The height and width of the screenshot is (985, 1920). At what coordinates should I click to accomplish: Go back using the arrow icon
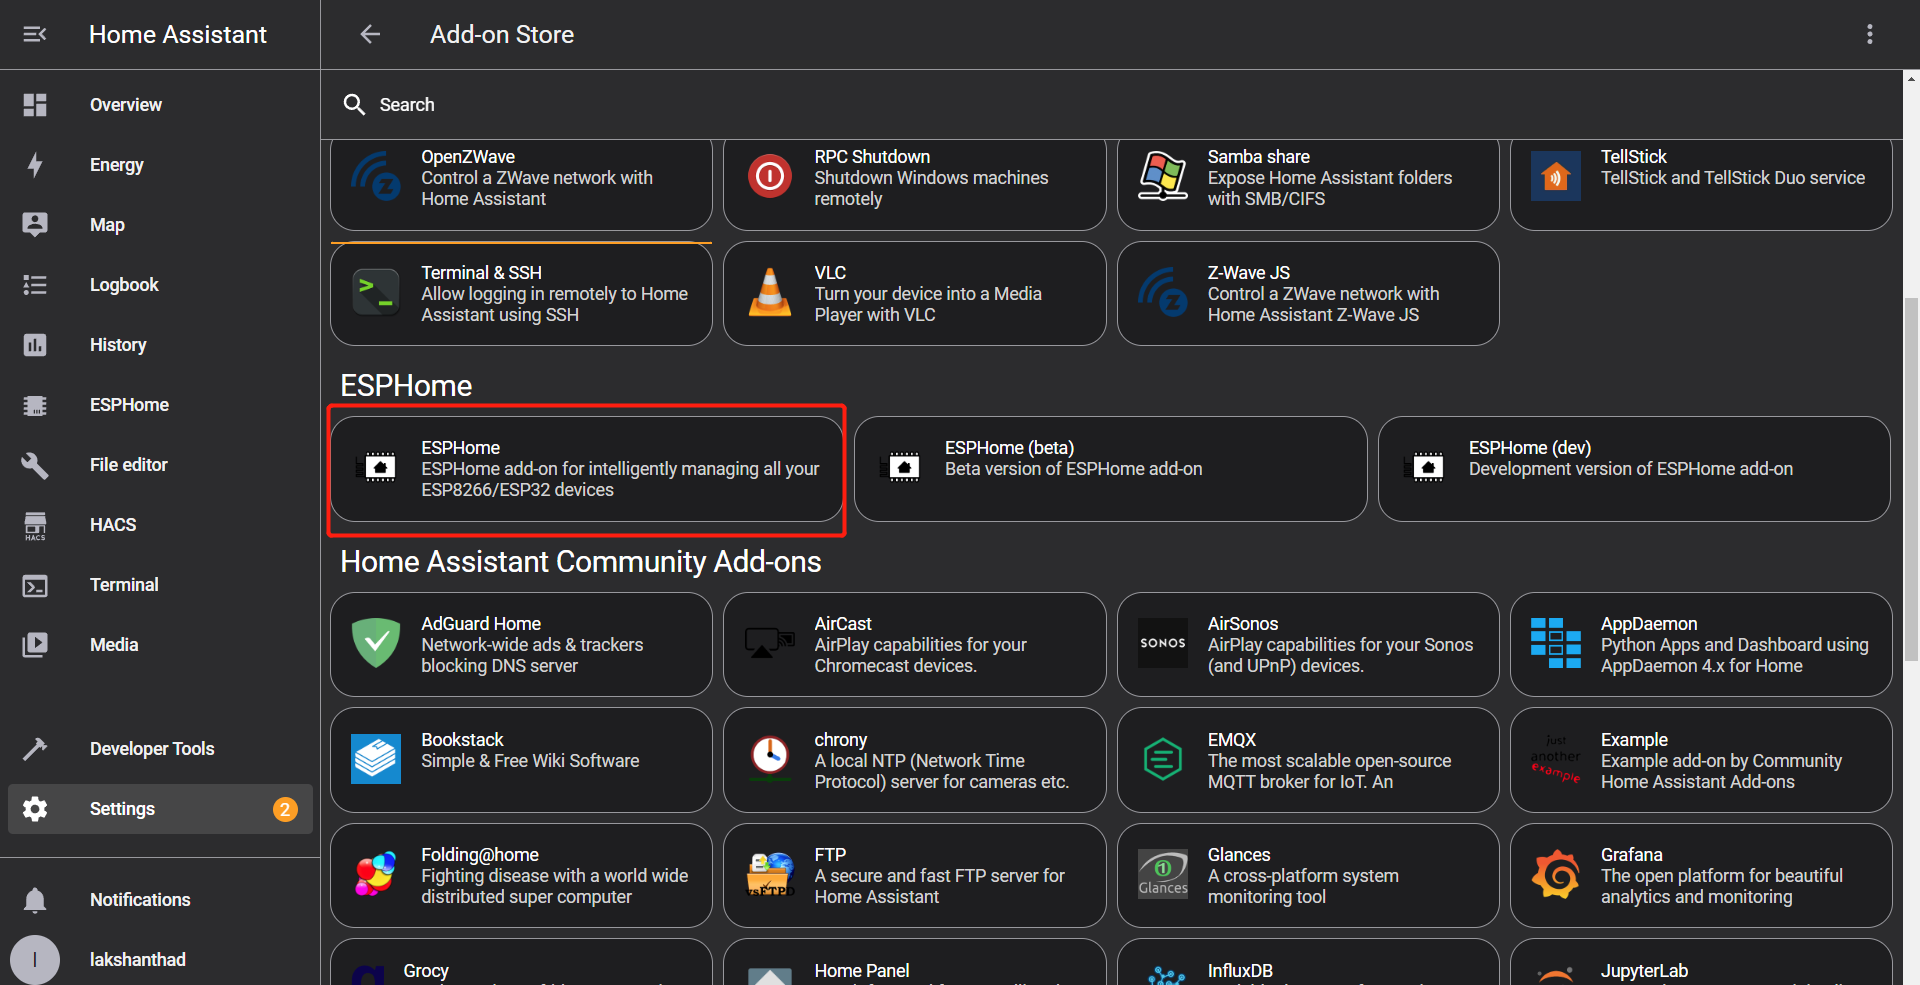pyautogui.click(x=370, y=35)
